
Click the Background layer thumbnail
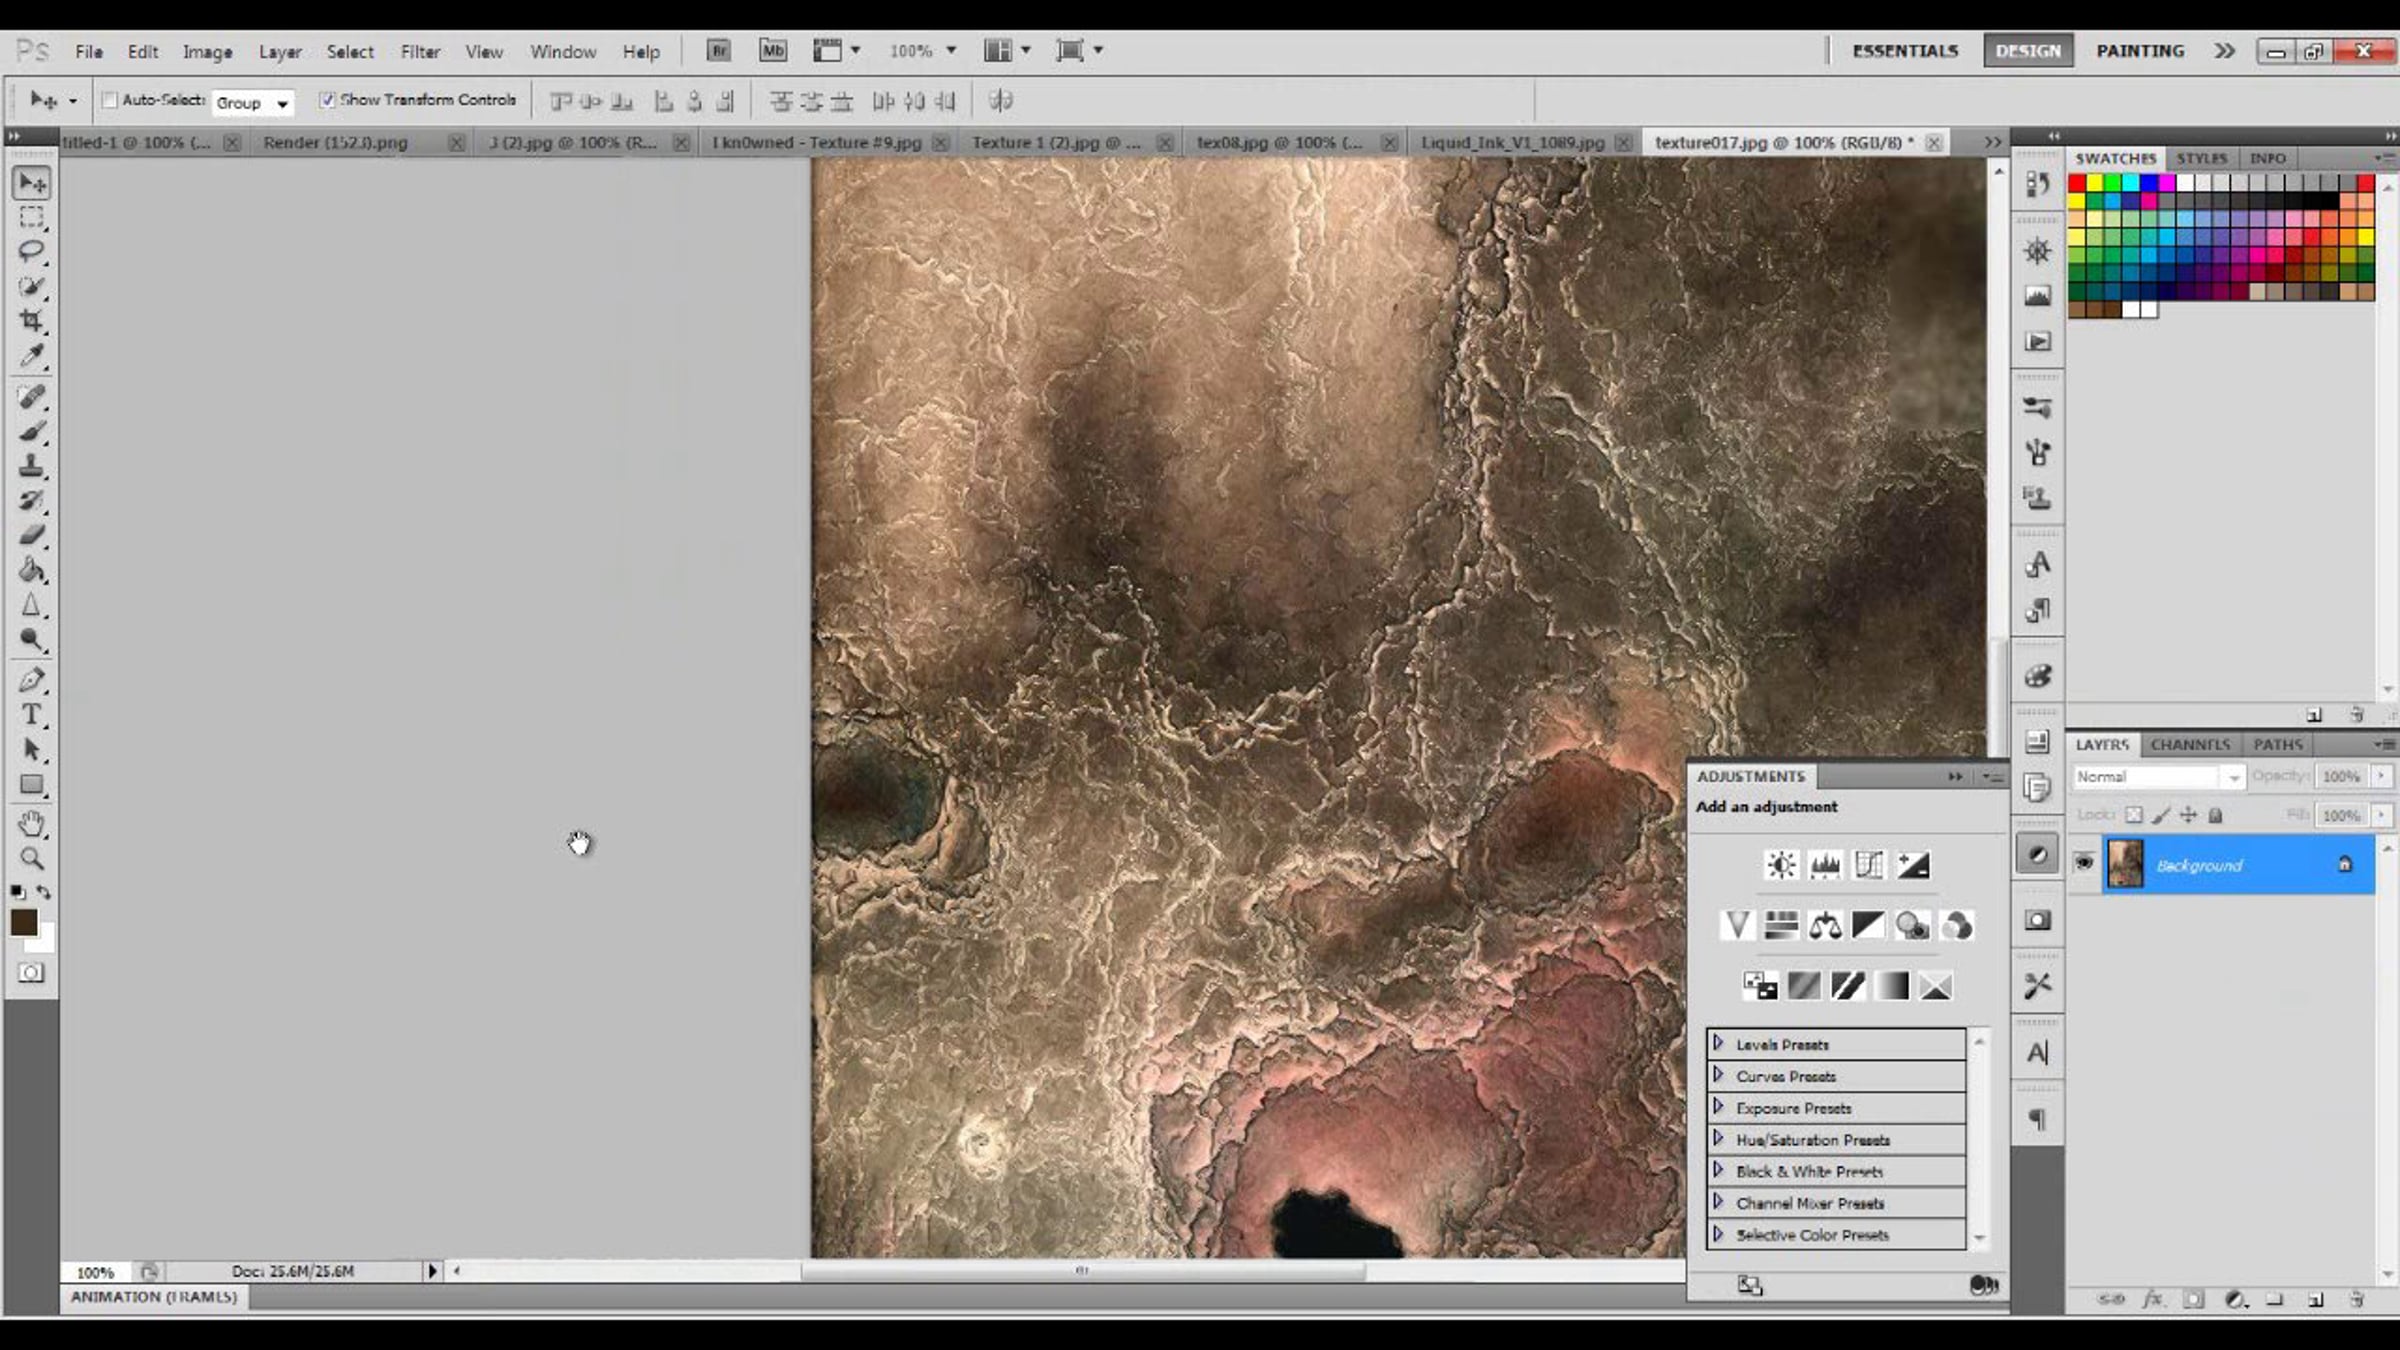2125,864
